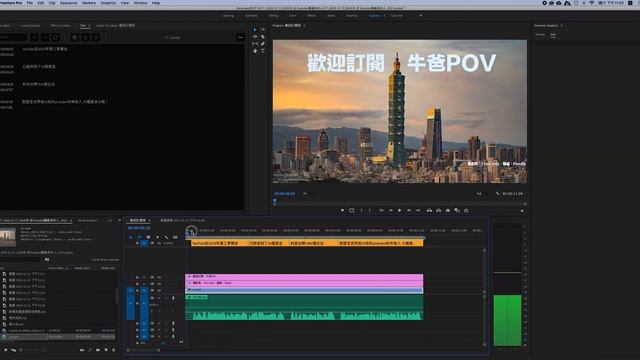
Task: Click the Export Frame camera icon
Action: tap(448, 210)
